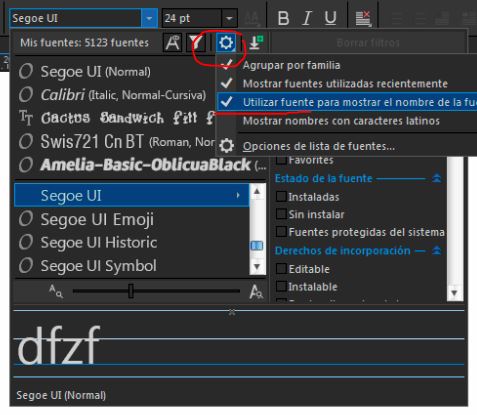Check Fuentes protegidas del sistema checkbox
Image resolution: width=477 pixels, height=415 pixels.
pyautogui.click(x=281, y=231)
